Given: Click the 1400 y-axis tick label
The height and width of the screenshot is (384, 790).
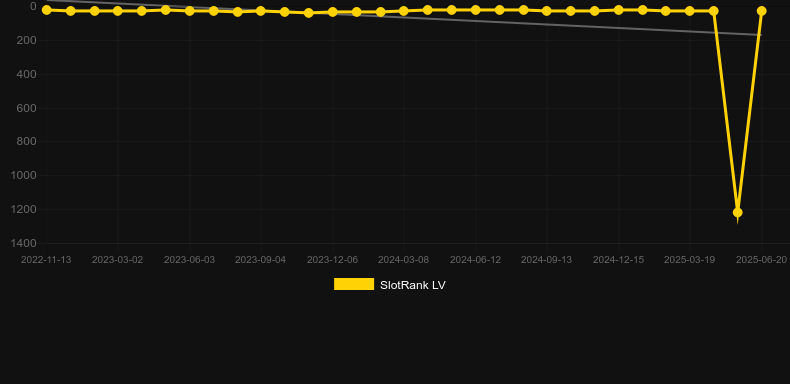Looking at the screenshot, I should click(x=26, y=243).
